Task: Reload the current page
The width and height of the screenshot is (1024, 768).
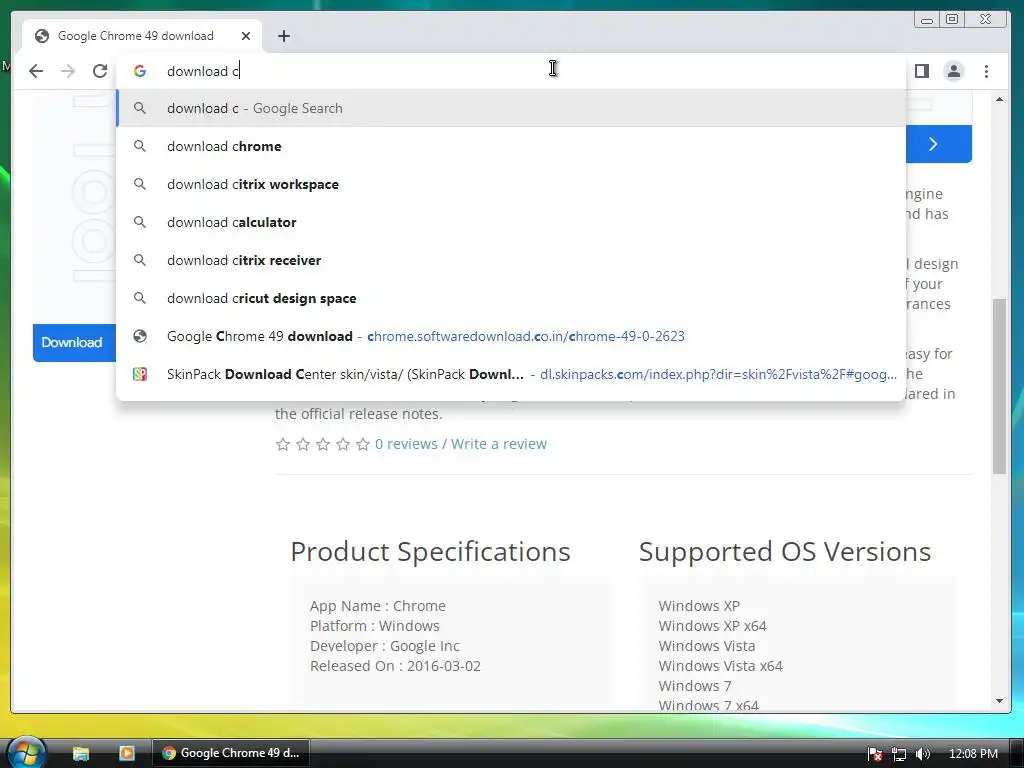Action: 100,71
